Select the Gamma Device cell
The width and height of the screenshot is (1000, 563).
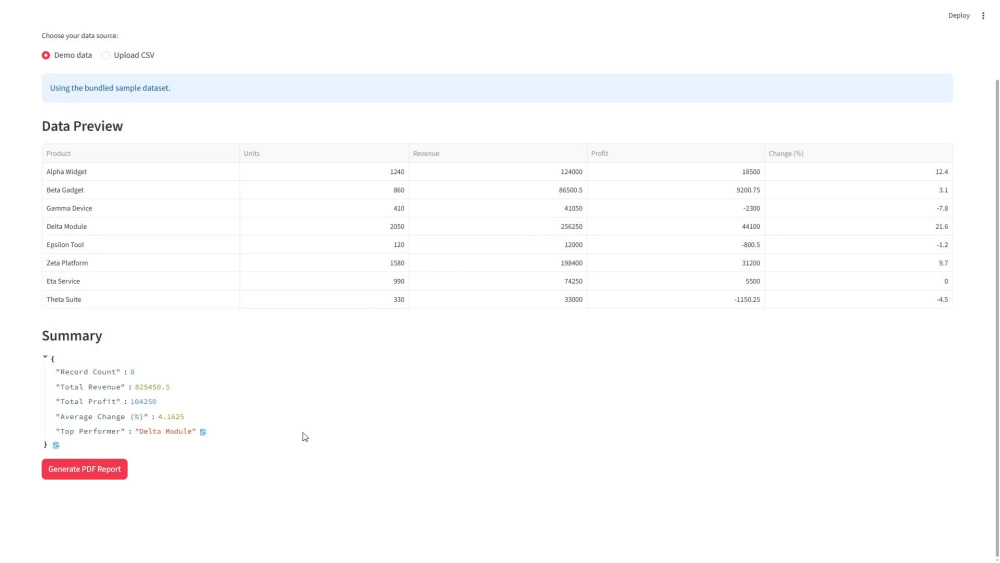click(141, 208)
